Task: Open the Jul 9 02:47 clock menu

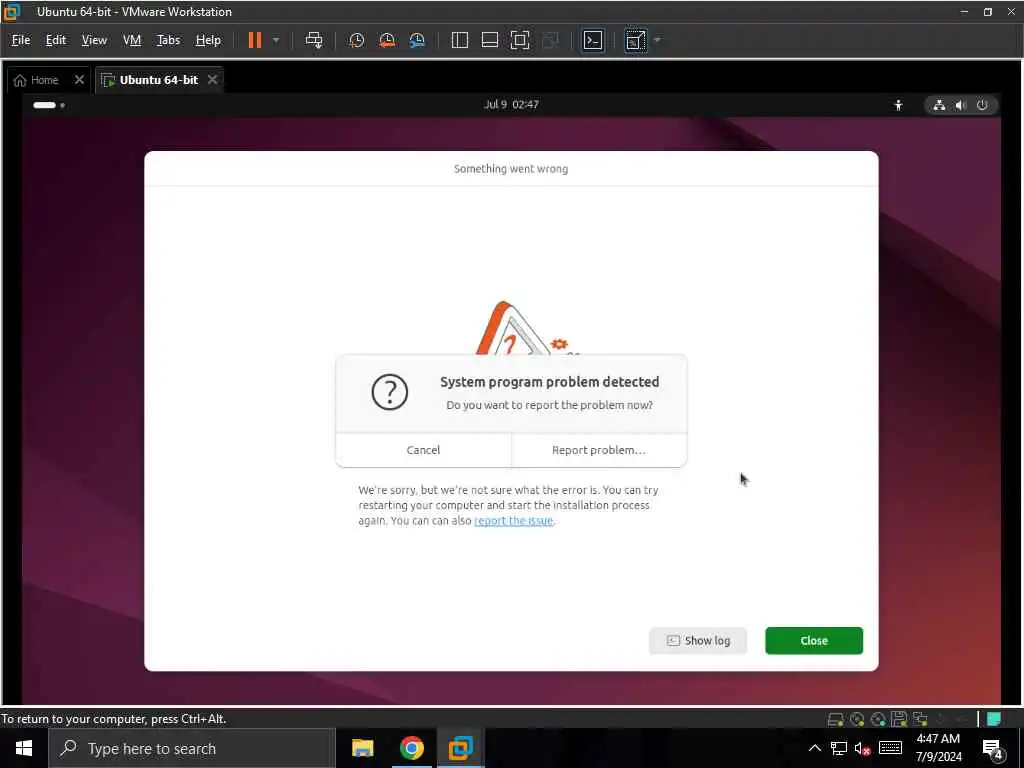Action: (x=511, y=104)
